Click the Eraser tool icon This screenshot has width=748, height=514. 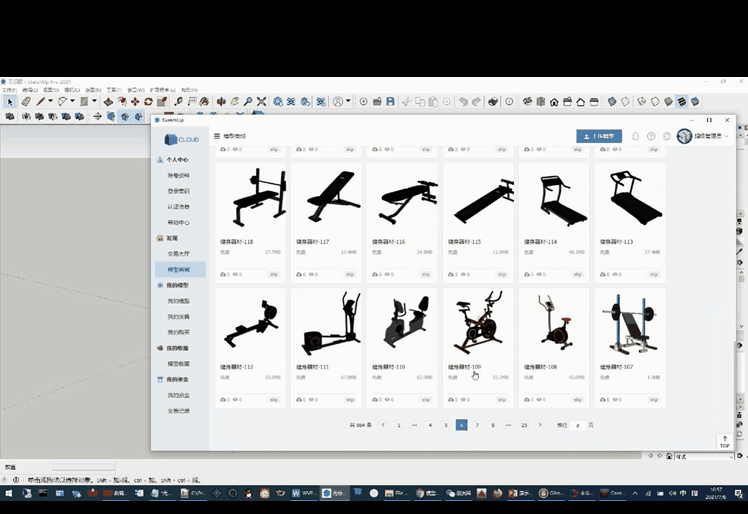click(x=26, y=101)
